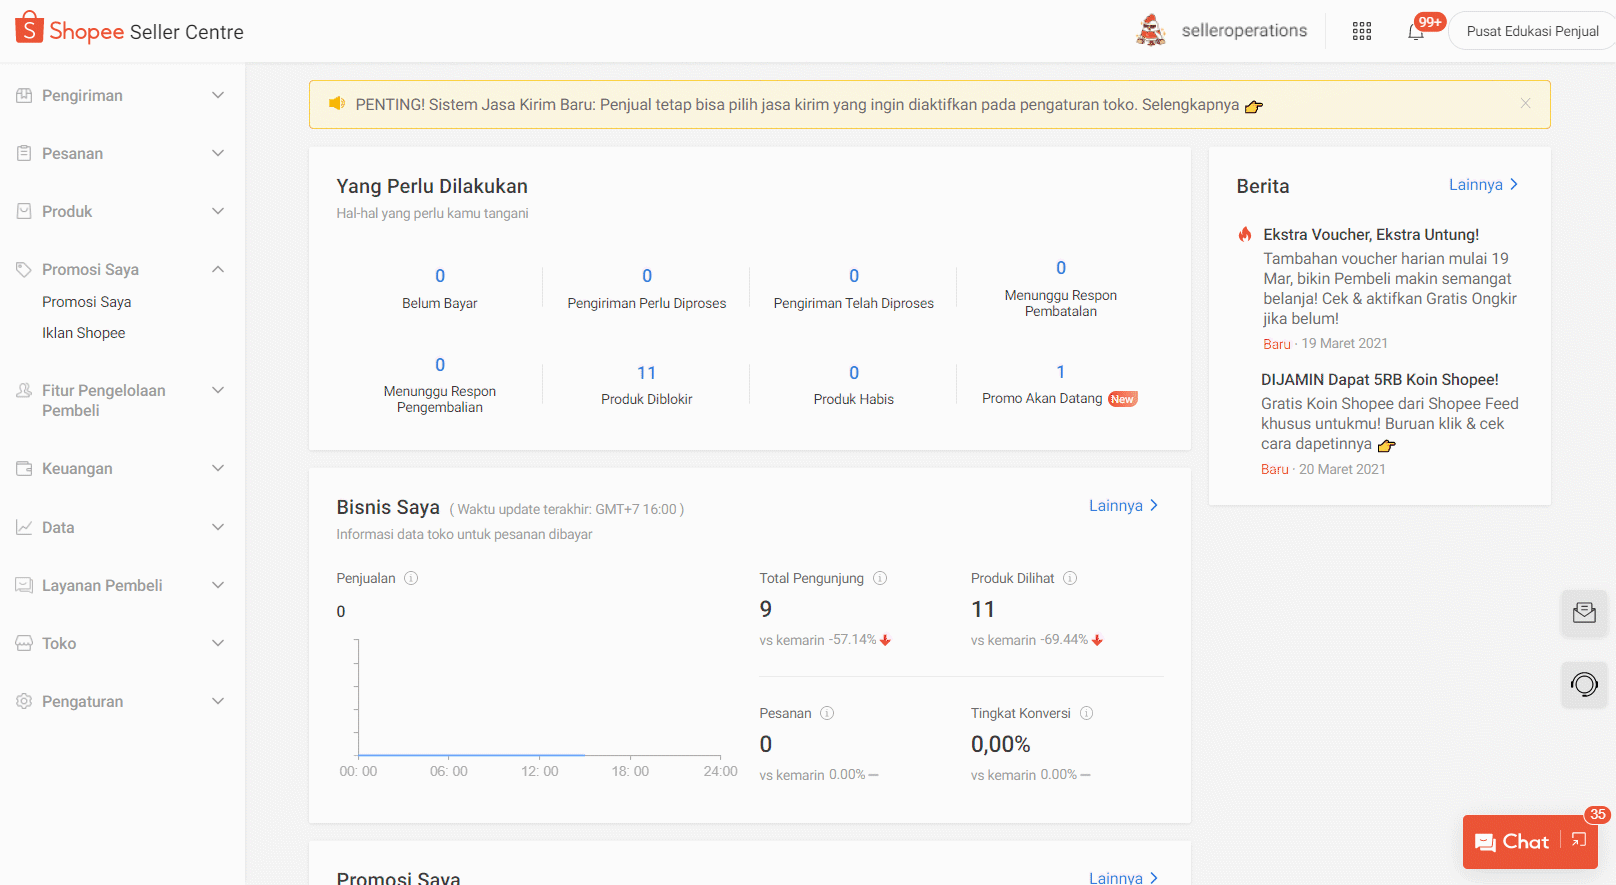The image size is (1616, 885).
Task: Click Lainnya link in Berita panel
Action: 1483,185
